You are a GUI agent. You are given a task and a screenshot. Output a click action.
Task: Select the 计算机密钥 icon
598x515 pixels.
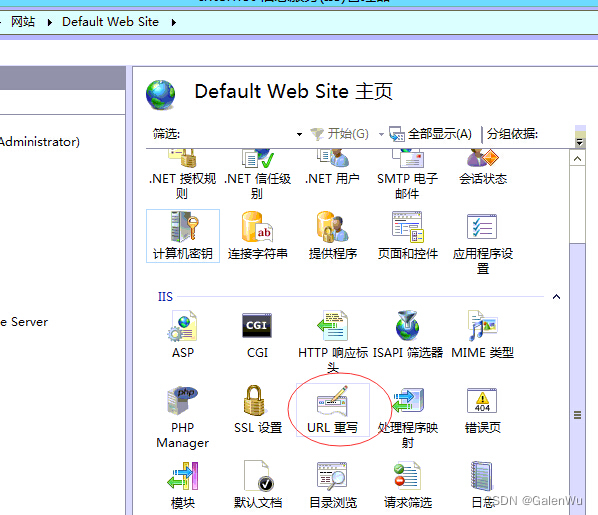[x=183, y=236]
